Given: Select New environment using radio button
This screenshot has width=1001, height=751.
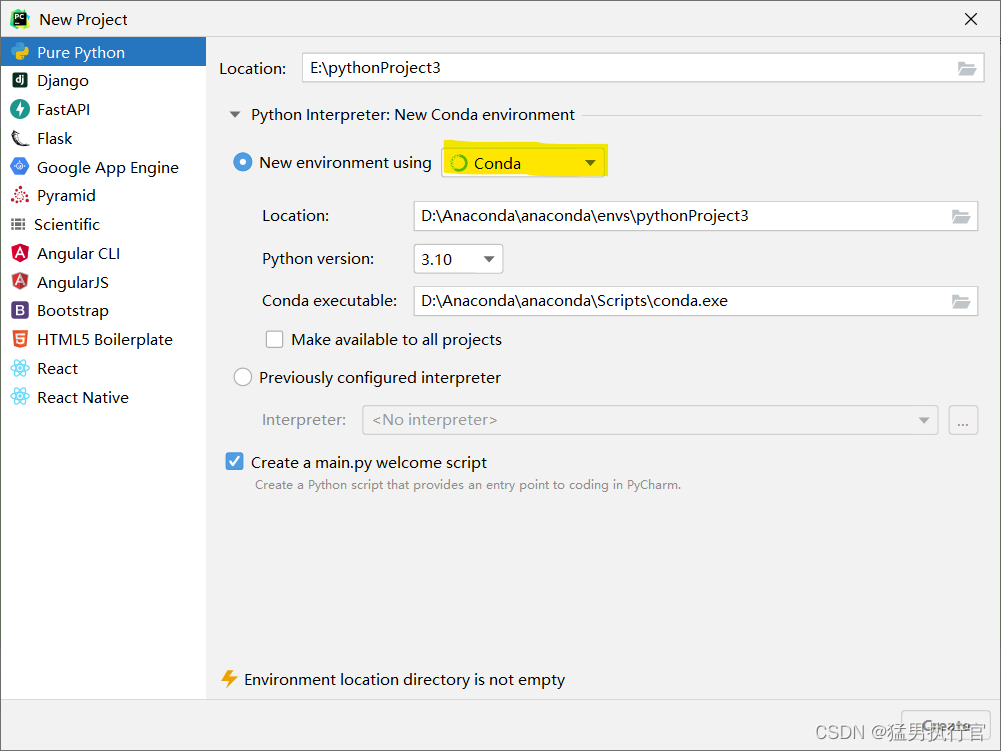Looking at the screenshot, I should [x=243, y=162].
